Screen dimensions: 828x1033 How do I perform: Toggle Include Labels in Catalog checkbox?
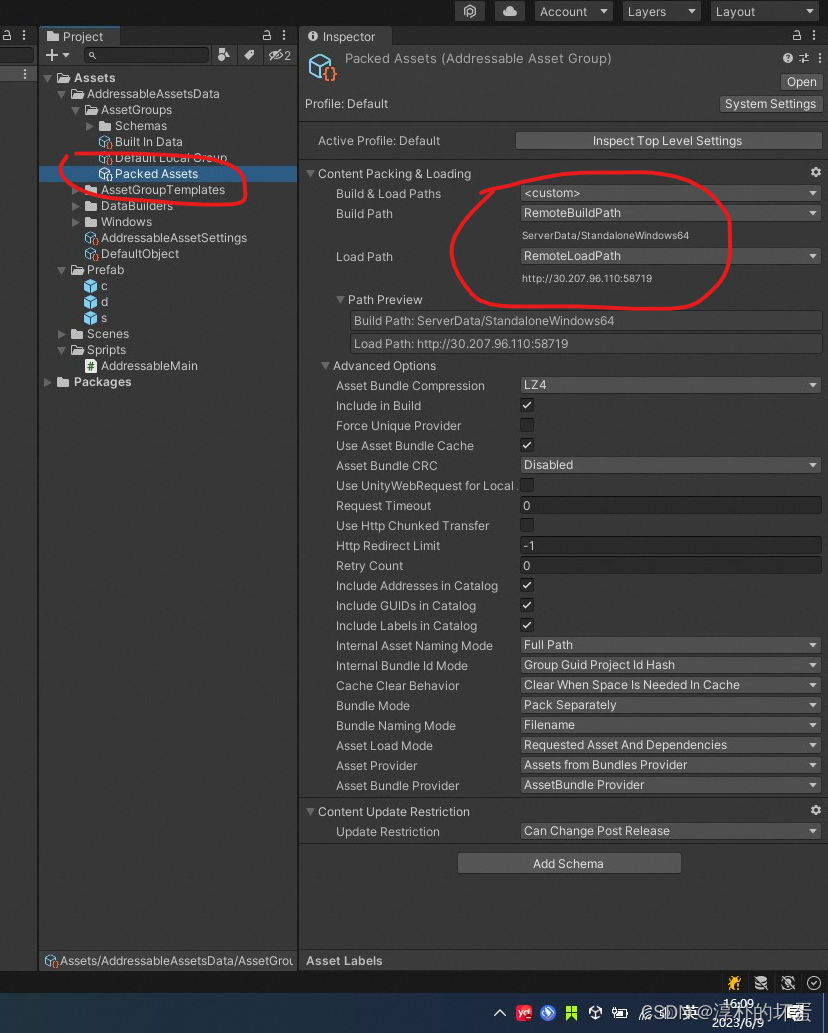[527, 625]
